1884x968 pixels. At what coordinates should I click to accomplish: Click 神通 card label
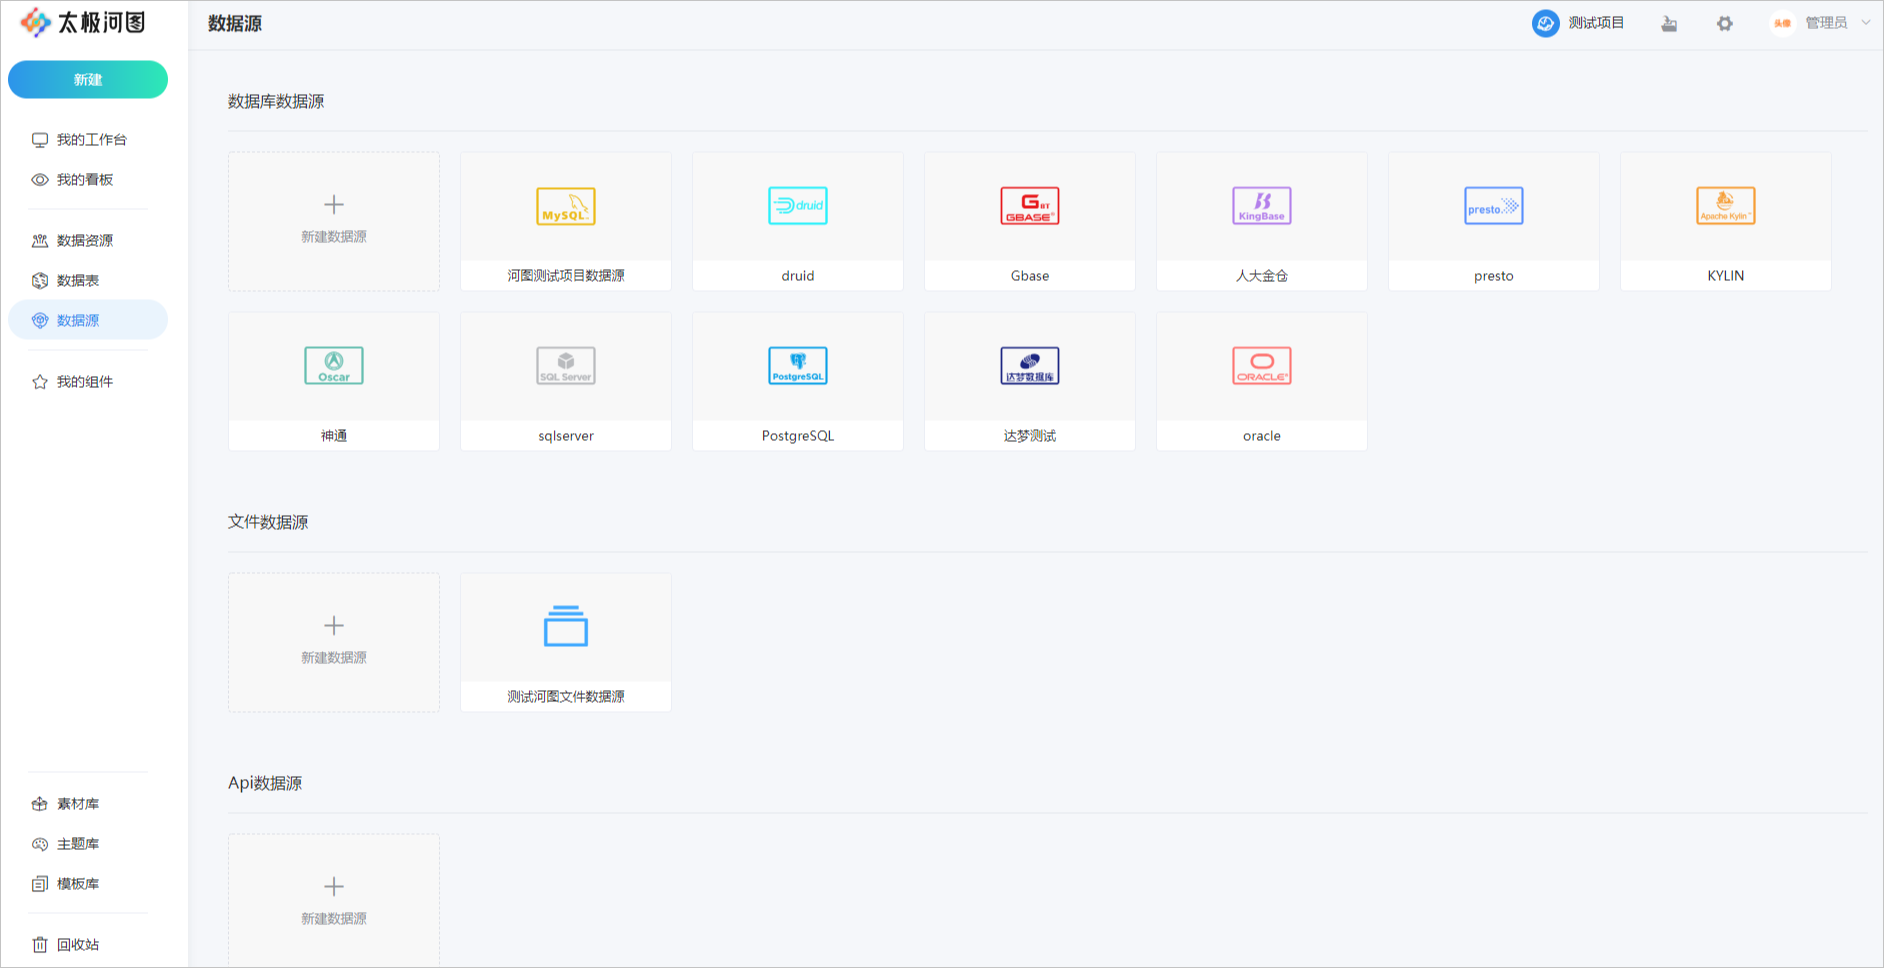[334, 436]
